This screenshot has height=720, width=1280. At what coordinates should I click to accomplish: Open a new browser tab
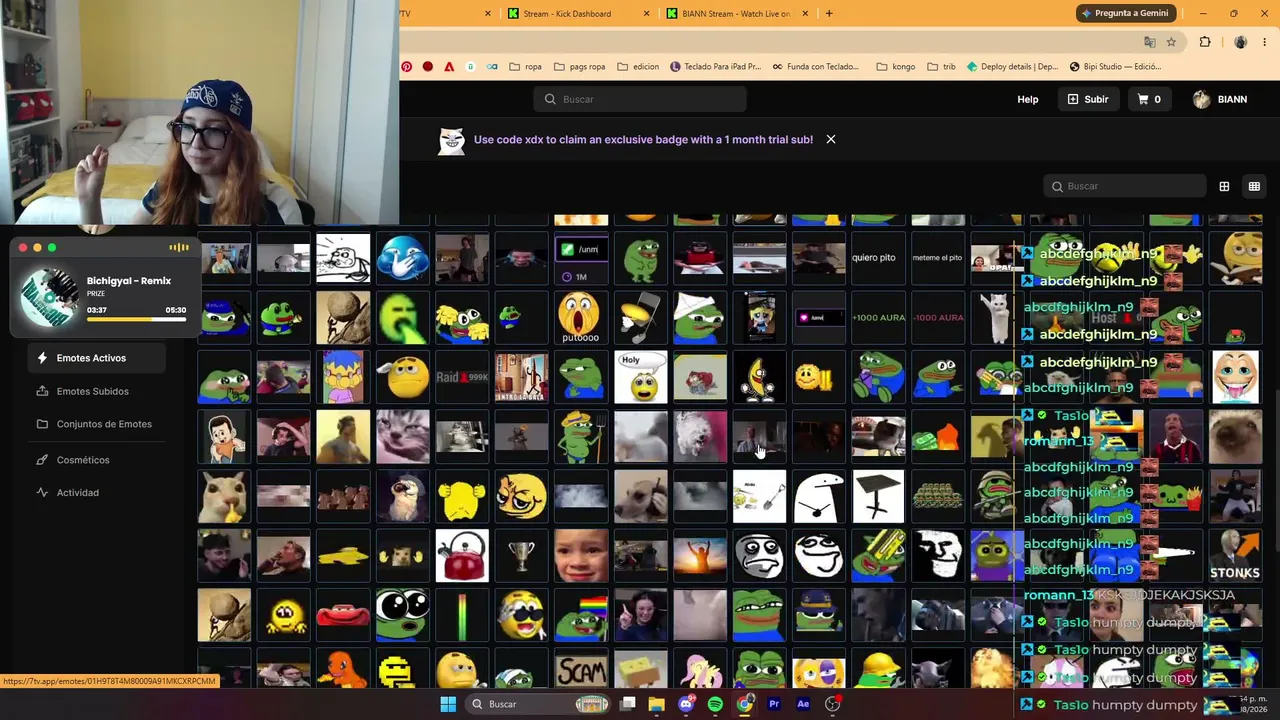tap(829, 14)
